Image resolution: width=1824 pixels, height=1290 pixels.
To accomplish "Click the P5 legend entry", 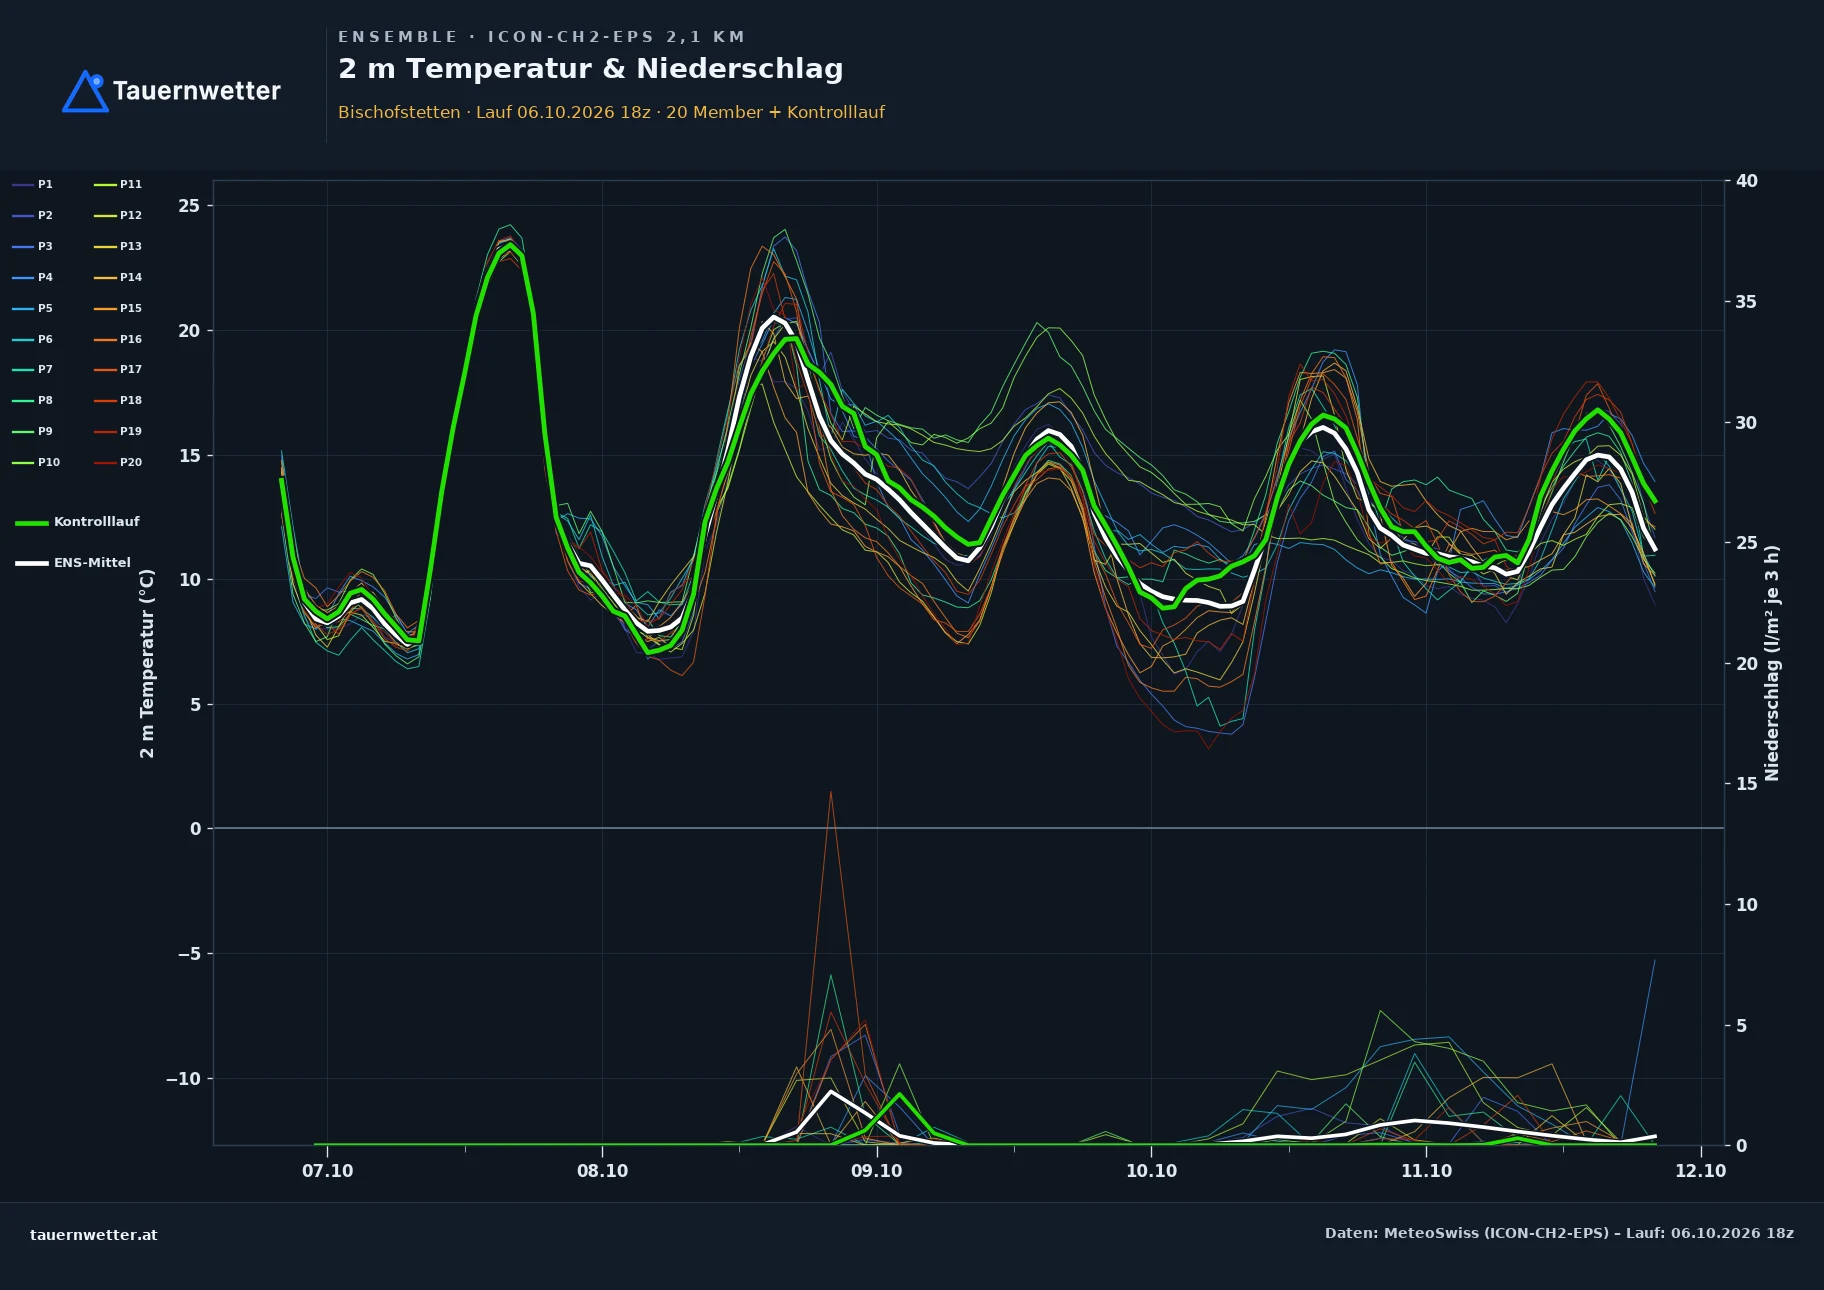I will pos(32,308).
